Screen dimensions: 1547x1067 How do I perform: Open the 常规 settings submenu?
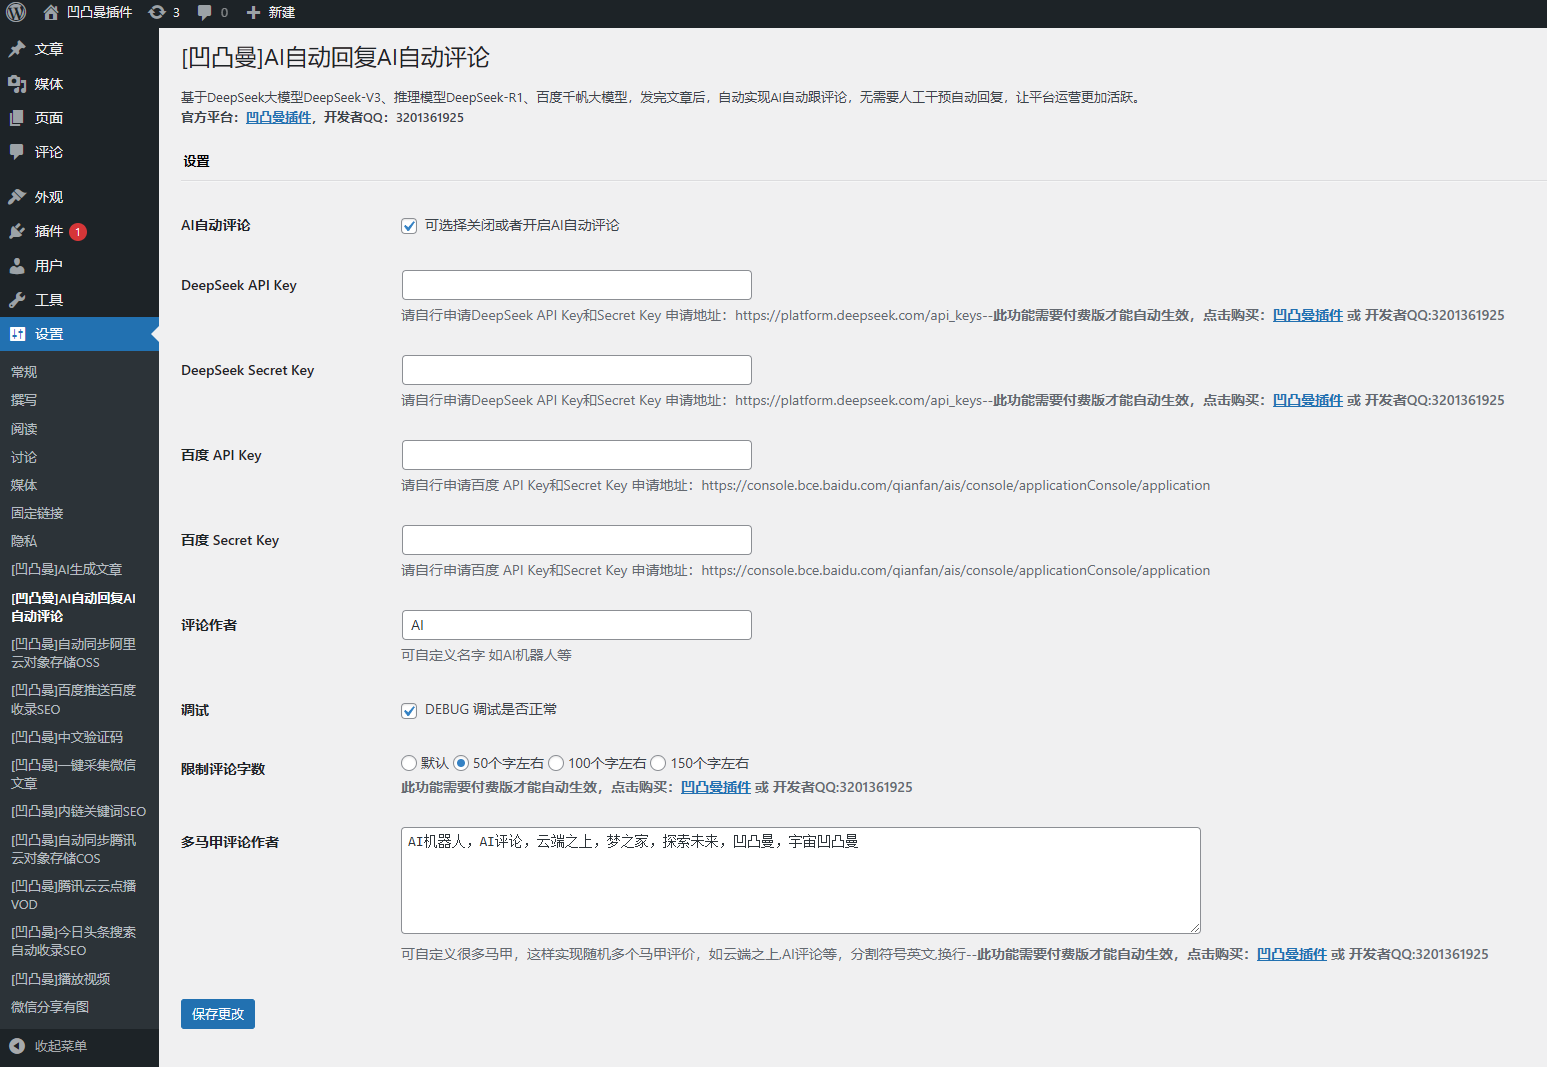click(24, 372)
